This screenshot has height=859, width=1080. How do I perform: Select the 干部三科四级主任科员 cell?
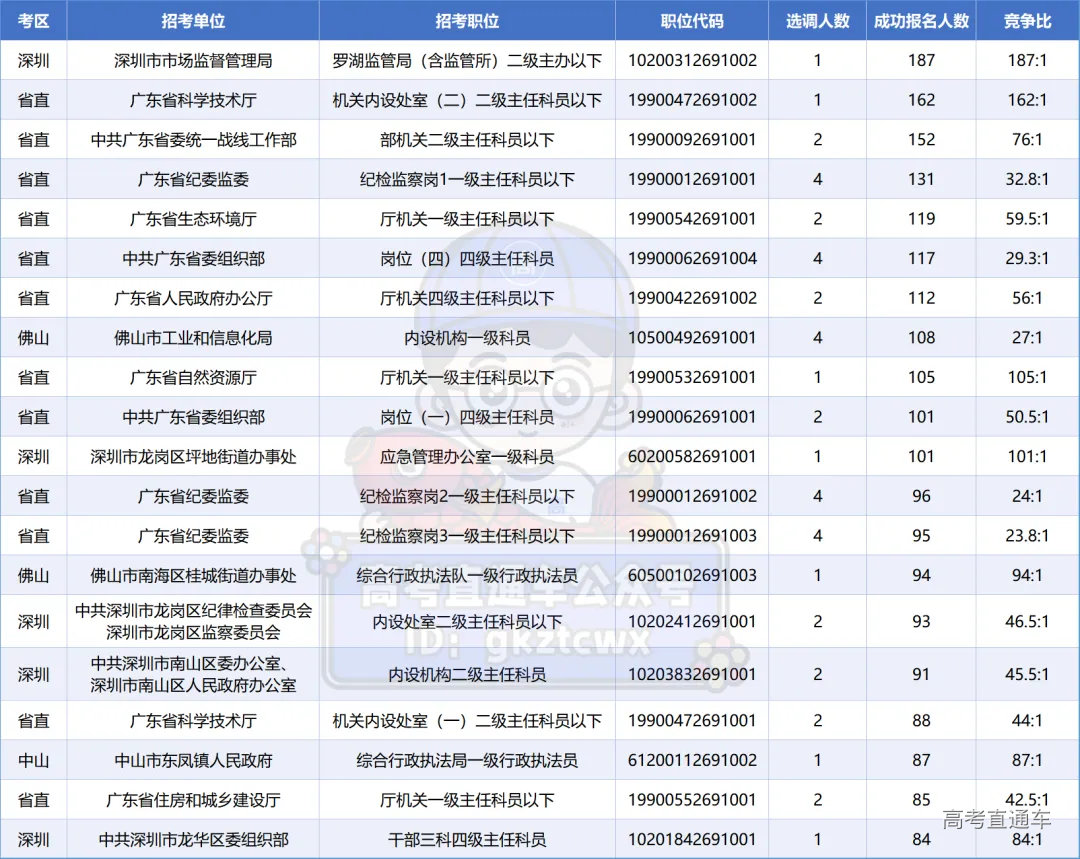coord(467,839)
